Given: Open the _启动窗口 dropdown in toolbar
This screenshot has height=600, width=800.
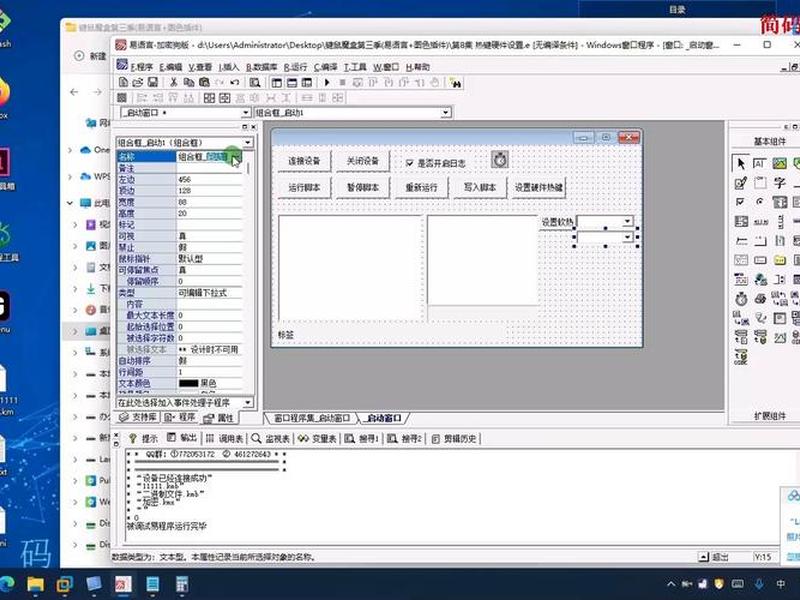Looking at the screenshot, I should pyautogui.click(x=245, y=113).
